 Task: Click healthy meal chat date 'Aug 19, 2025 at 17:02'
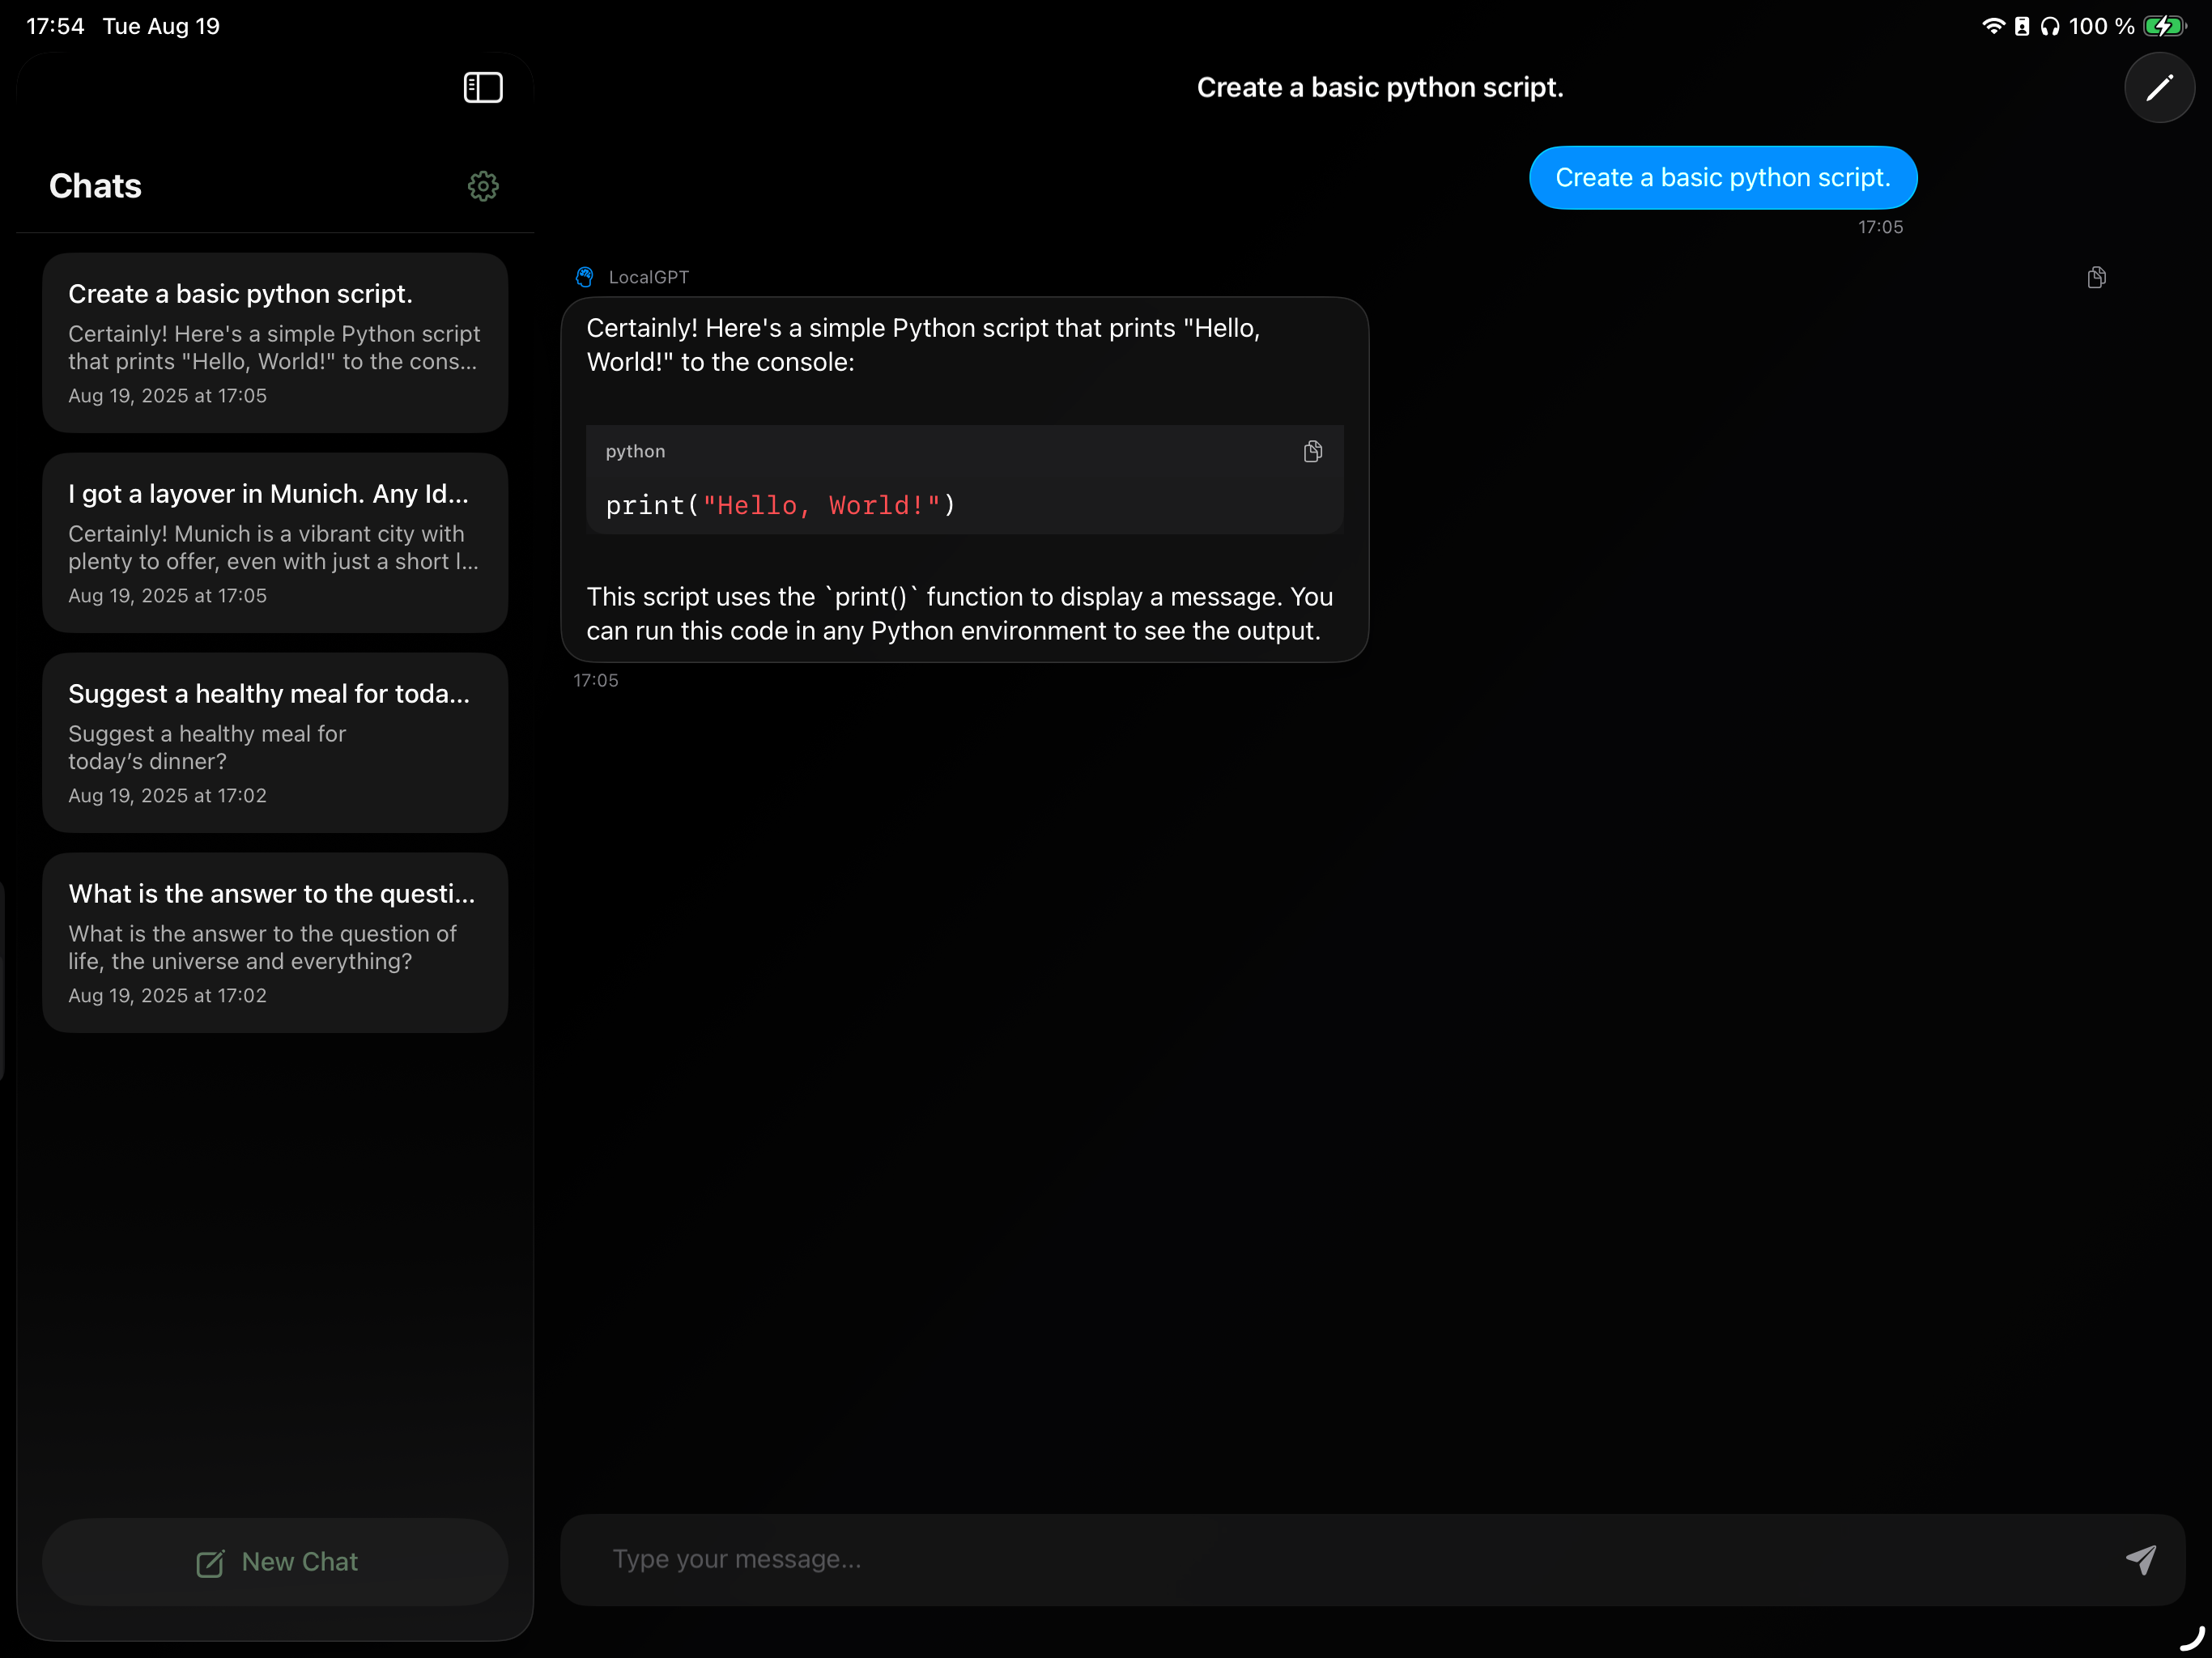tap(168, 796)
